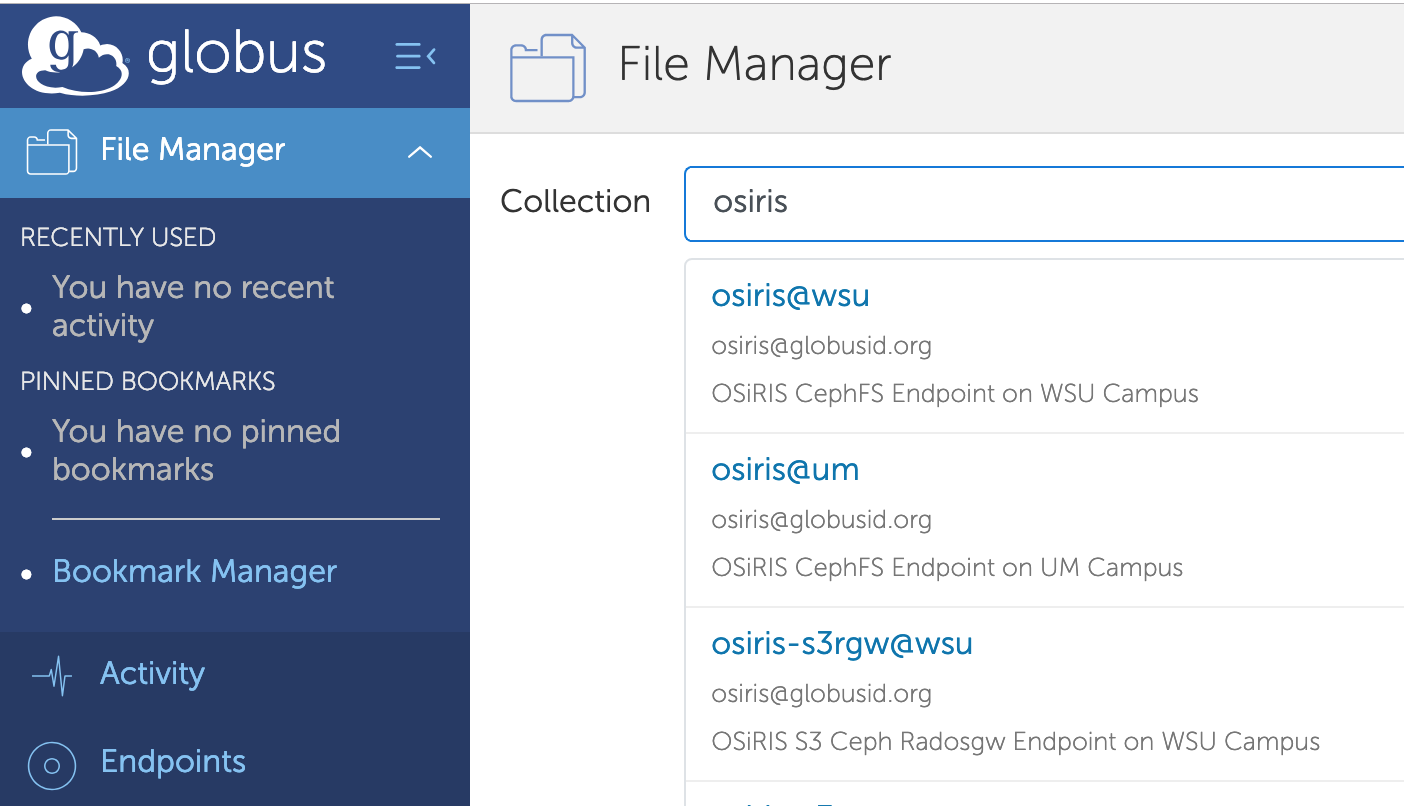The image size is (1404, 806).
Task: Click into the Collection search field
Action: tap(1044, 204)
